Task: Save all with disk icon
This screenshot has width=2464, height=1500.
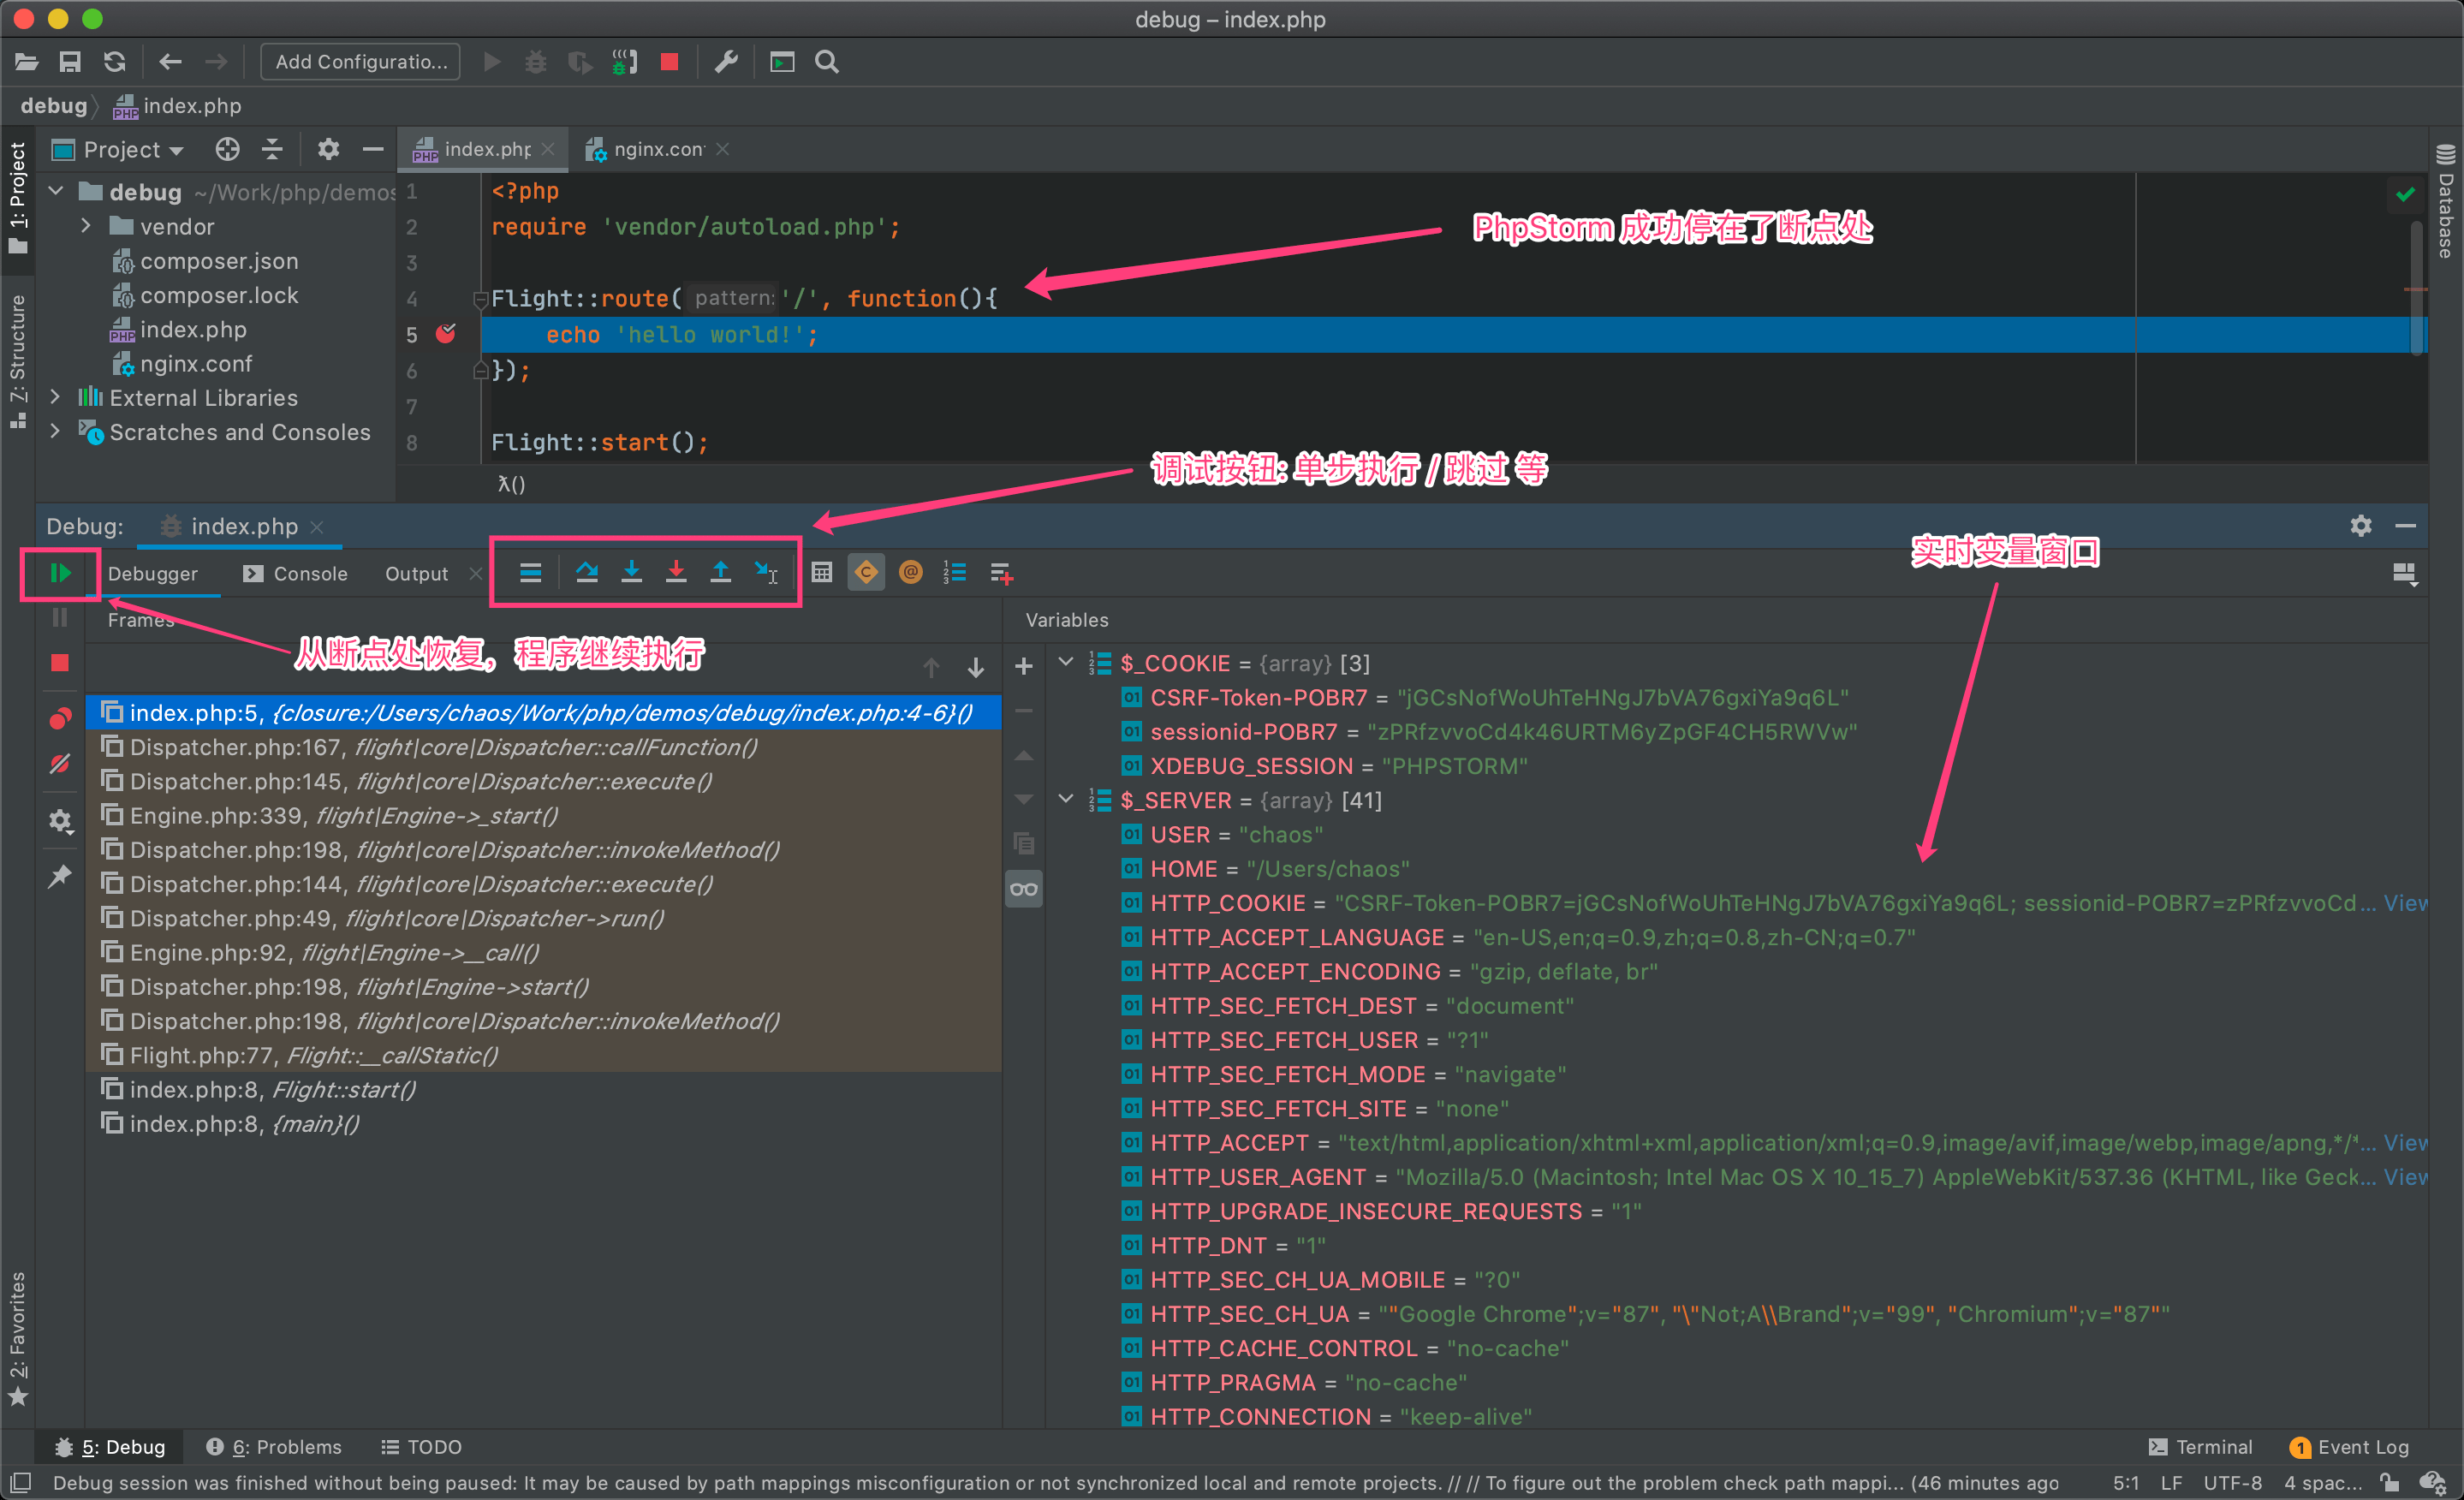Action: (70, 62)
